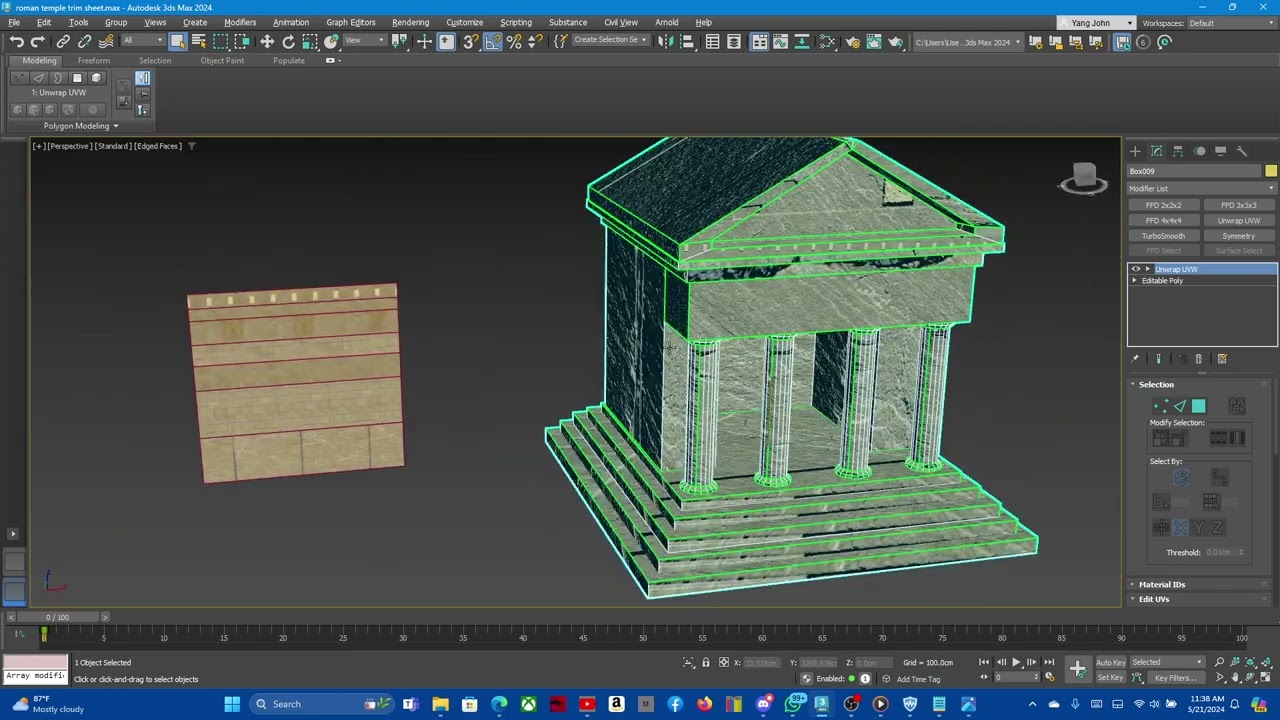Open the Layer Explorer icon
The image size is (1280, 720).
point(734,41)
